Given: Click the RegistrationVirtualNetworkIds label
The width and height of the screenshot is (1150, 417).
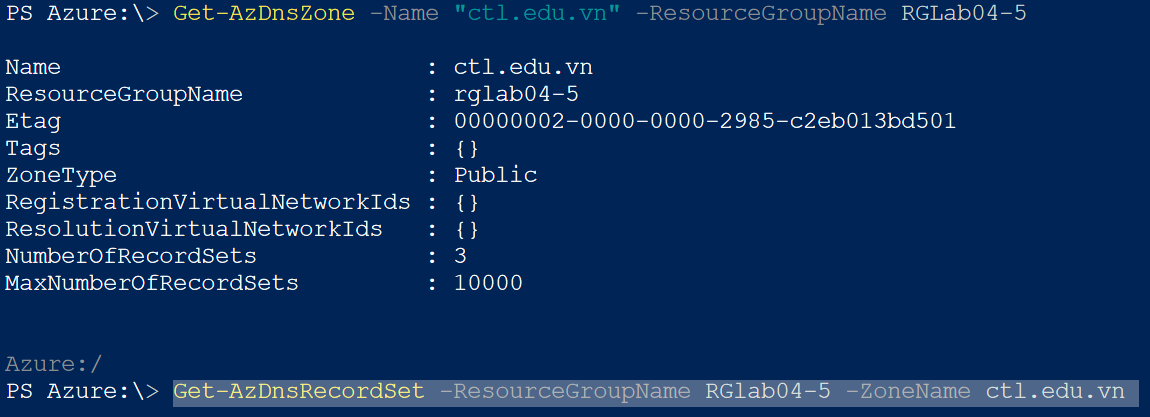Looking at the screenshot, I should tap(208, 203).
